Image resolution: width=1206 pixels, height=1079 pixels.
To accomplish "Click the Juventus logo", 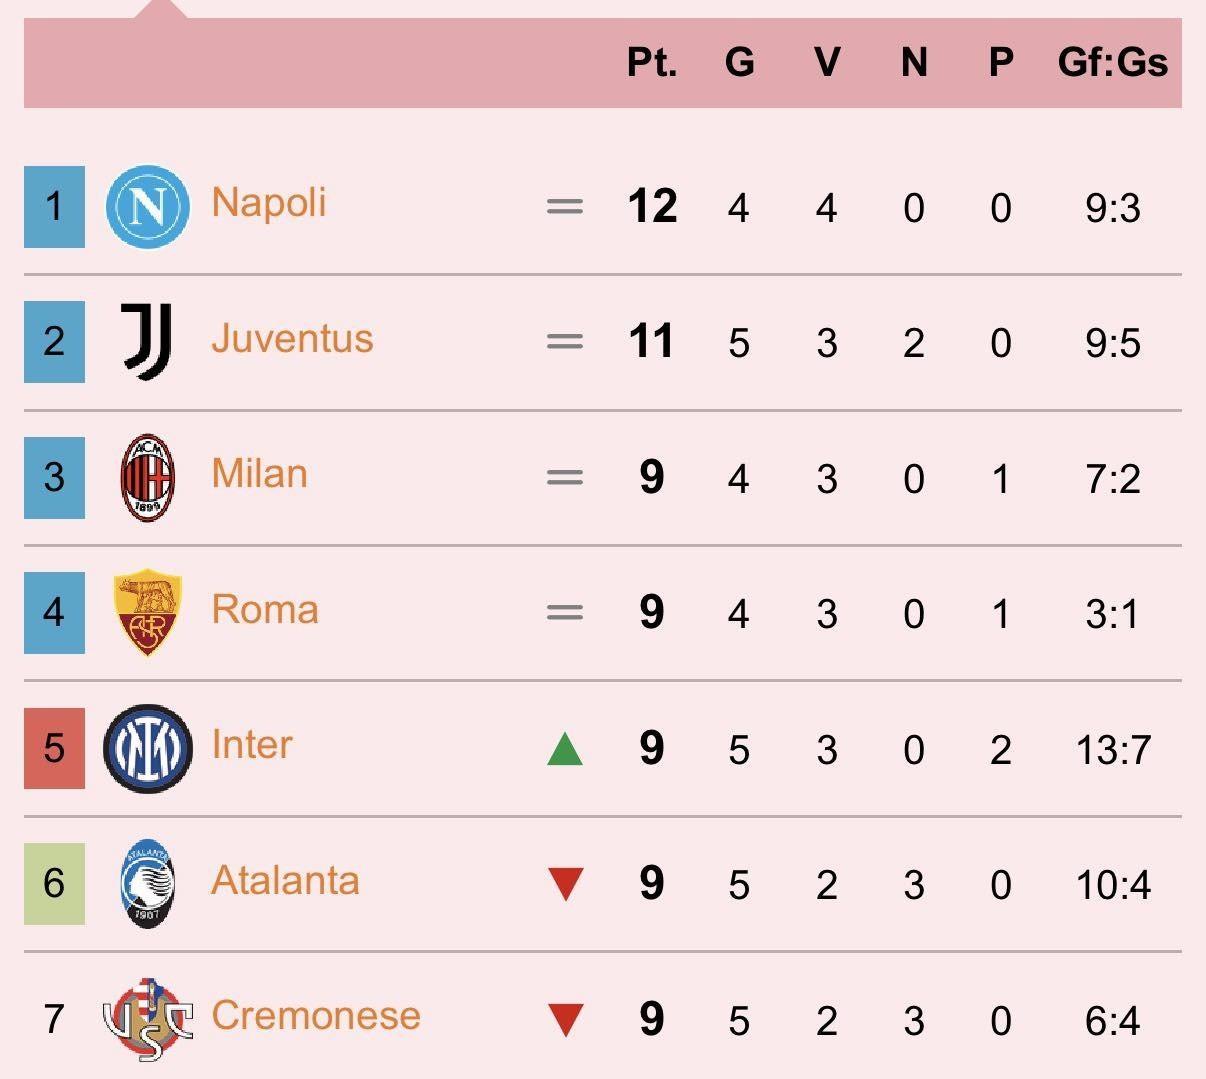I will (x=147, y=342).
